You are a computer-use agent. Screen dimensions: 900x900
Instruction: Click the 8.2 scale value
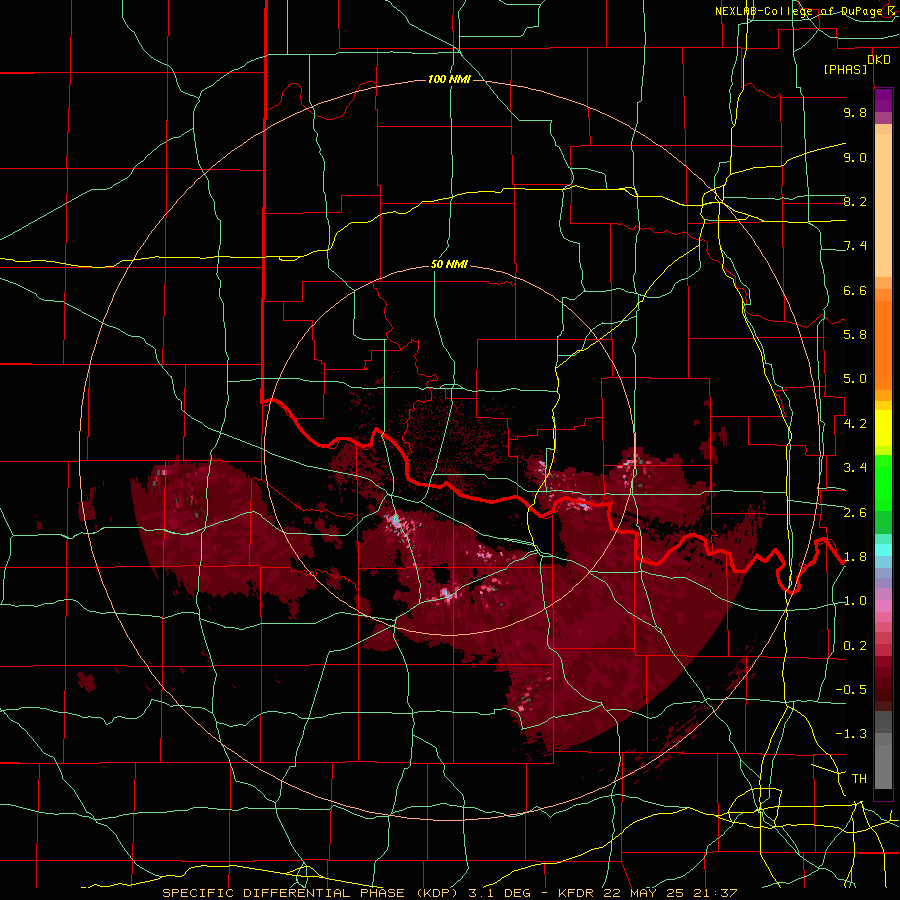(x=855, y=201)
